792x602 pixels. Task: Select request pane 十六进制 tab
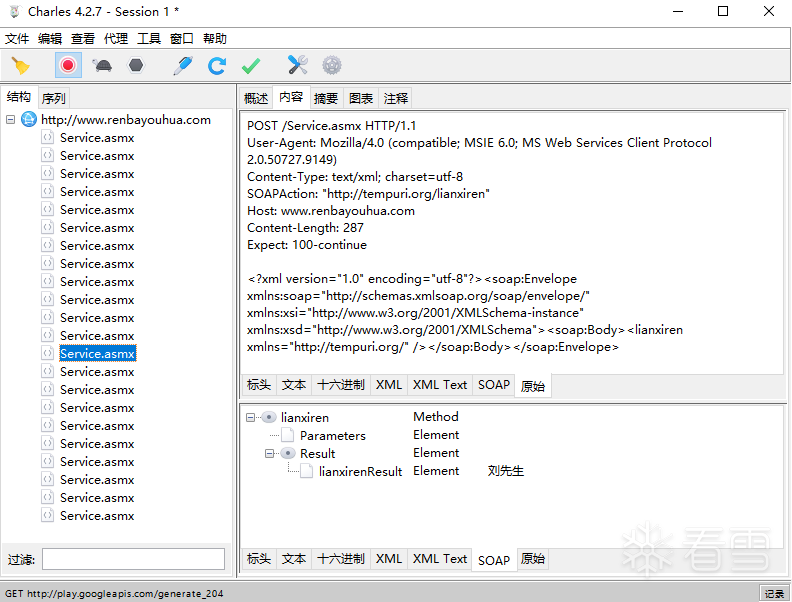[x=341, y=385]
